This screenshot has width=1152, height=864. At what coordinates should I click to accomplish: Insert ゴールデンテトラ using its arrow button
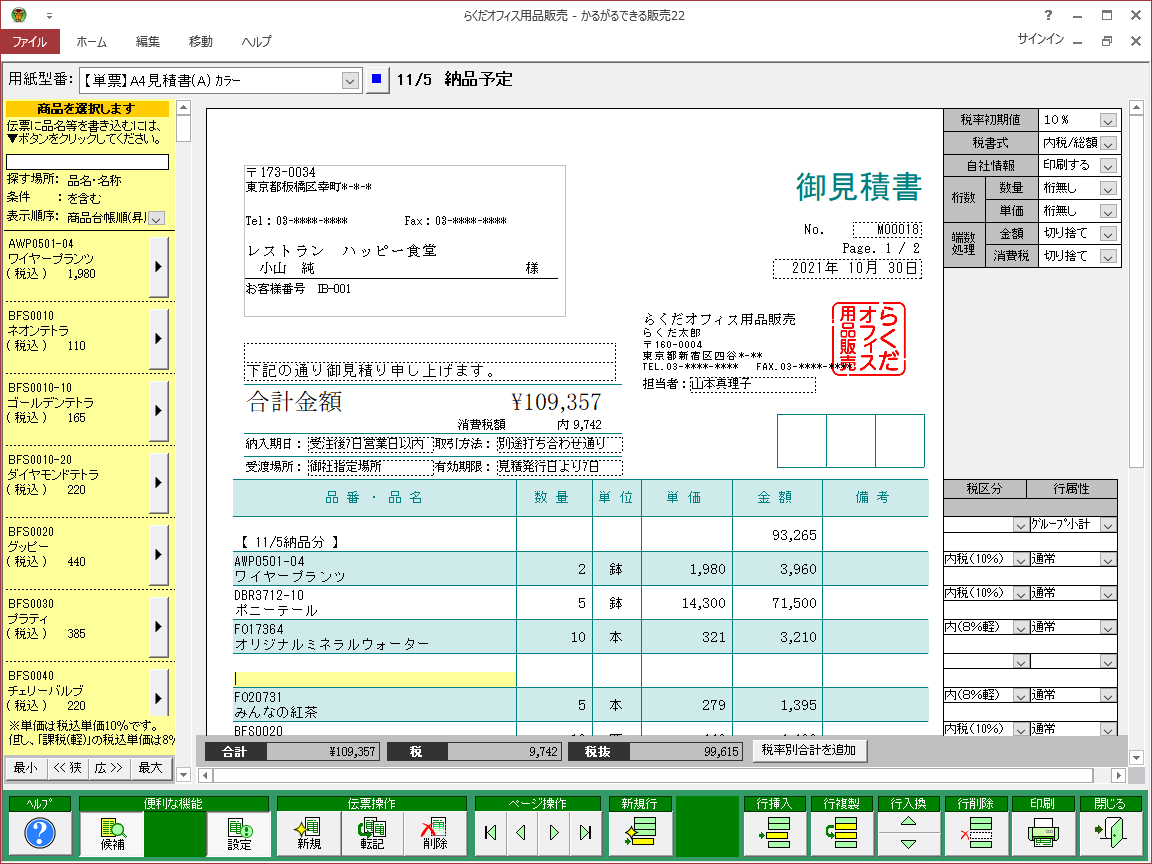[x=158, y=411]
